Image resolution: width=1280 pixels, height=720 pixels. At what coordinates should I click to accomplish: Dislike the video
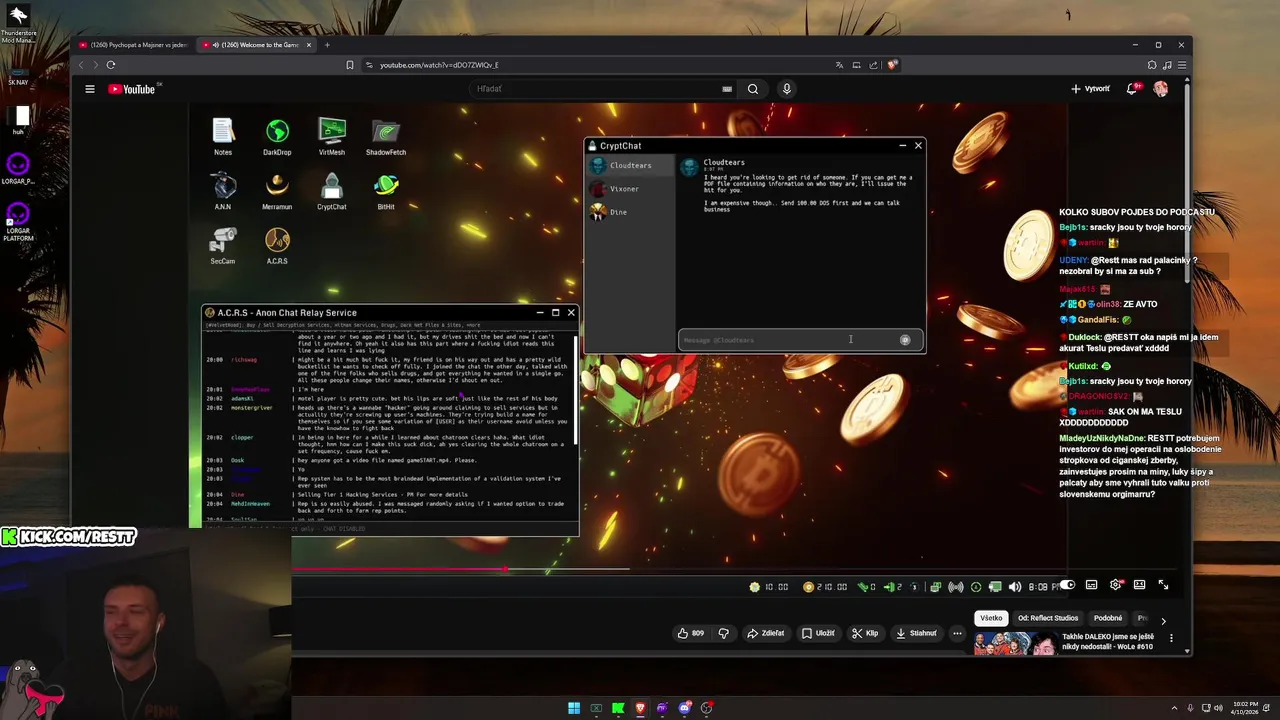724,633
